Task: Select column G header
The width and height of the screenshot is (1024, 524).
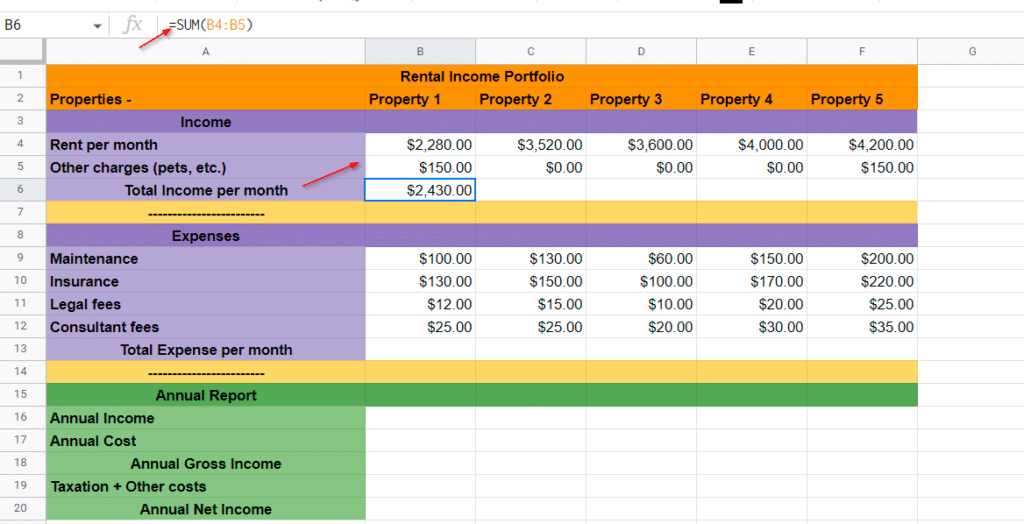Action: [971, 51]
